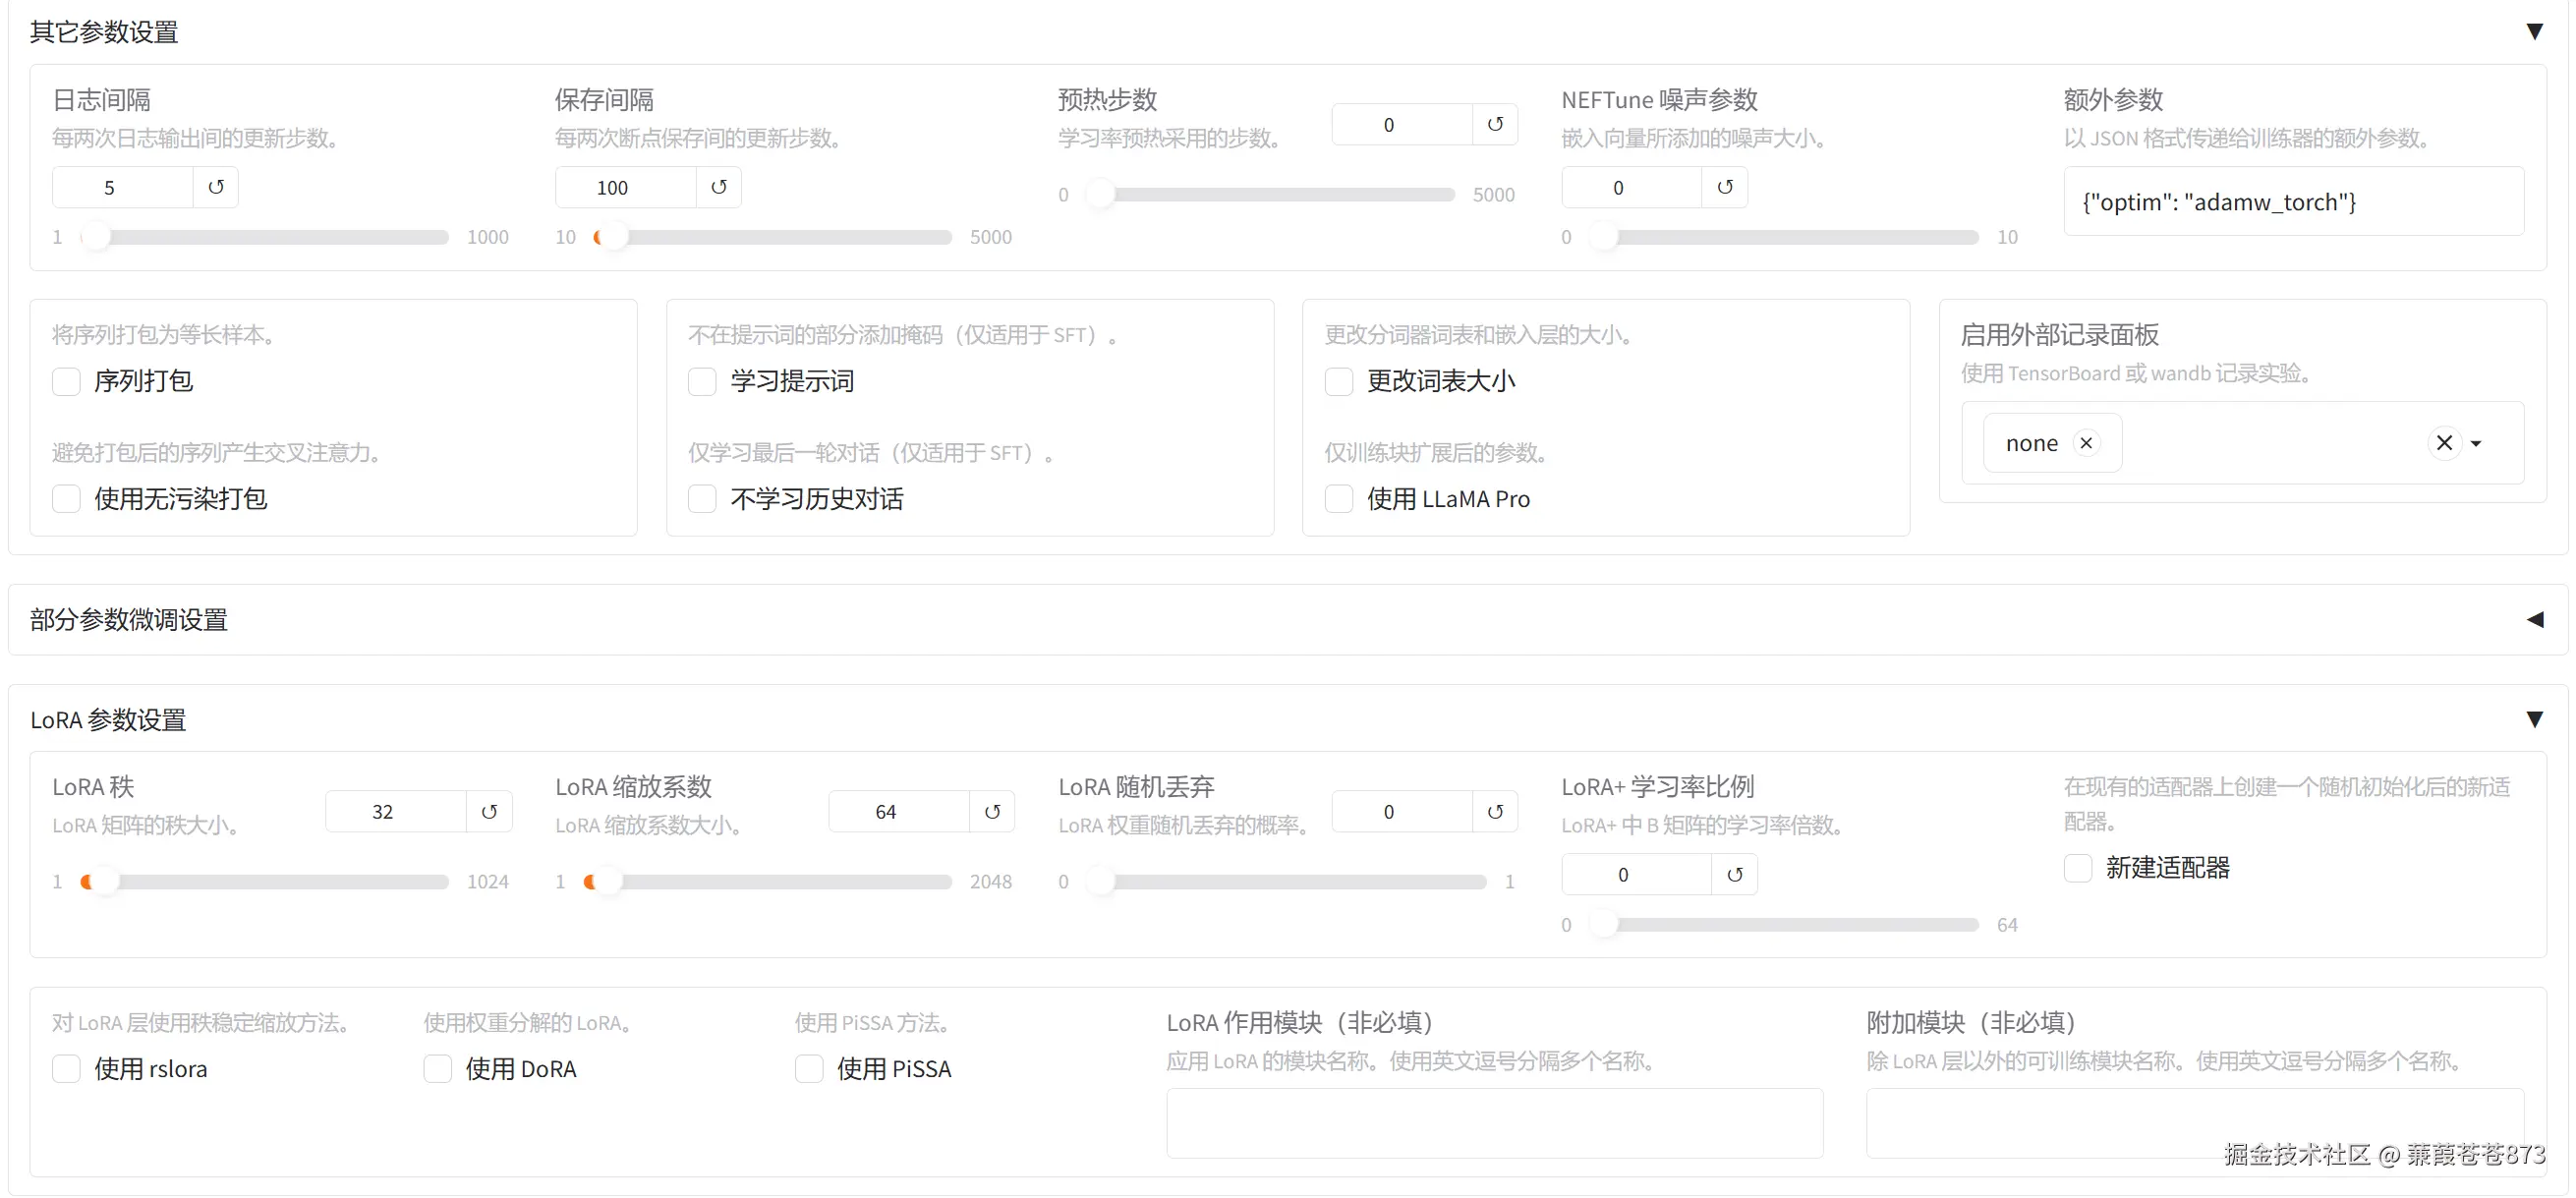Enable 序列打包
The width and height of the screenshot is (2576, 1198).
66,382
